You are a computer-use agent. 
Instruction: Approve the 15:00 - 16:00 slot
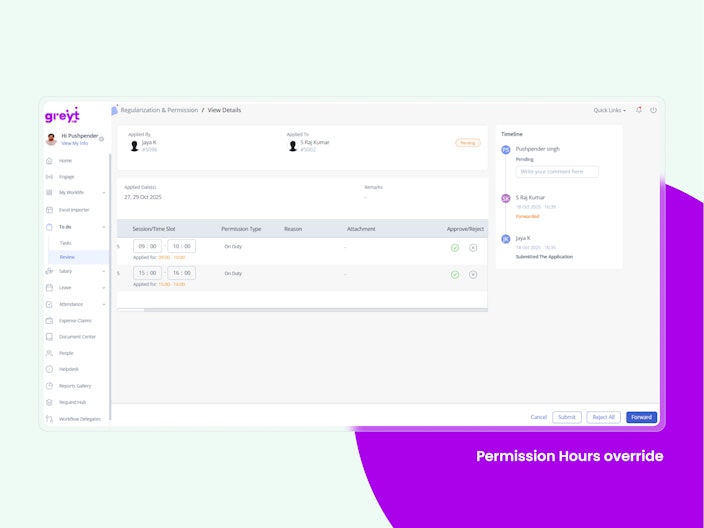tap(455, 275)
